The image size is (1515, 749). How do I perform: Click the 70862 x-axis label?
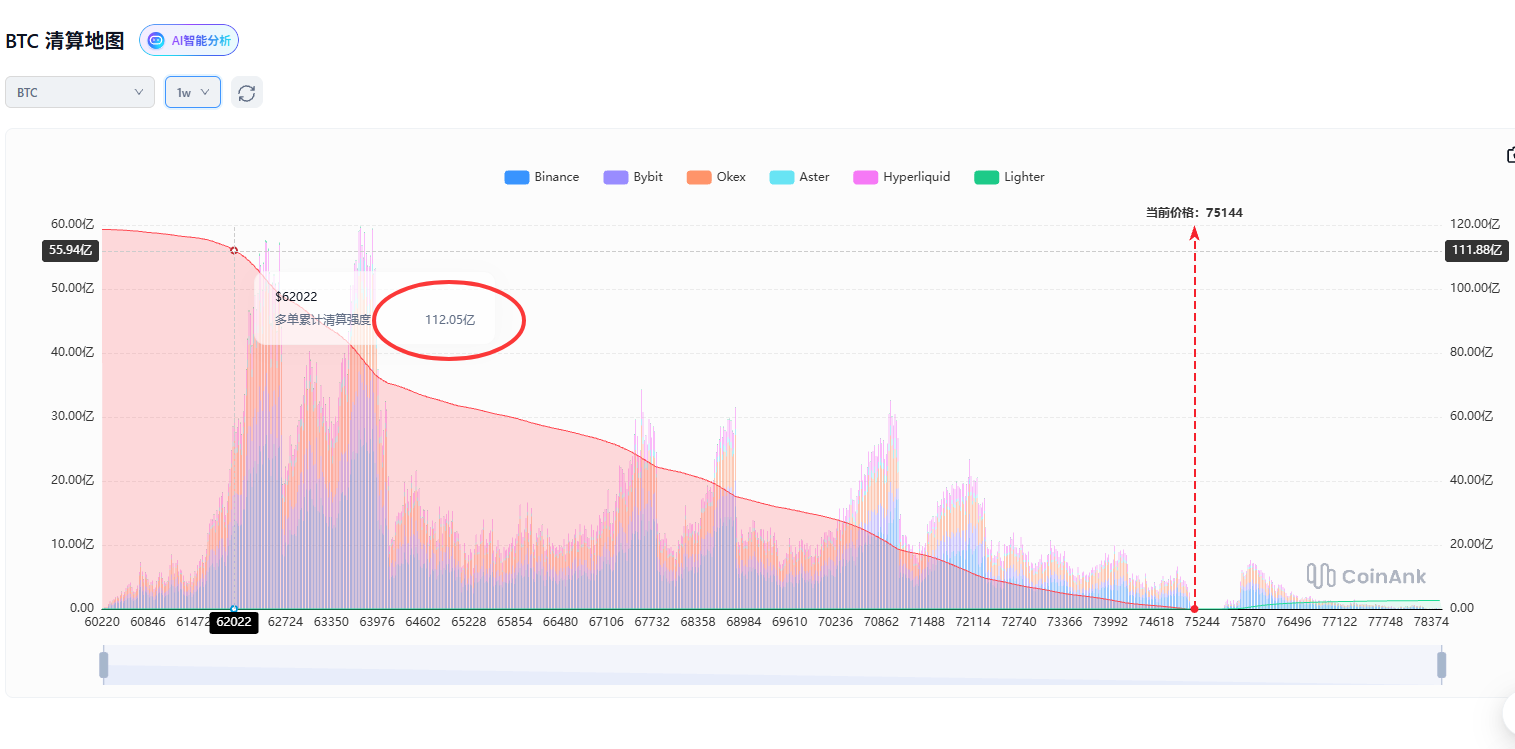tap(881, 622)
